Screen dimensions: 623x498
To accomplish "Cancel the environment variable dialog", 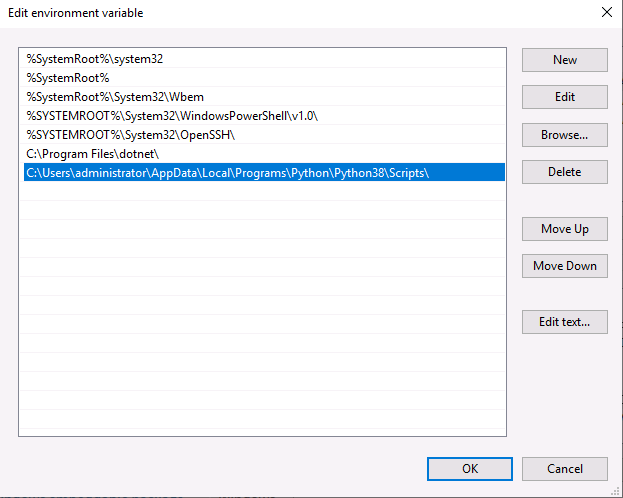I will [565, 469].
